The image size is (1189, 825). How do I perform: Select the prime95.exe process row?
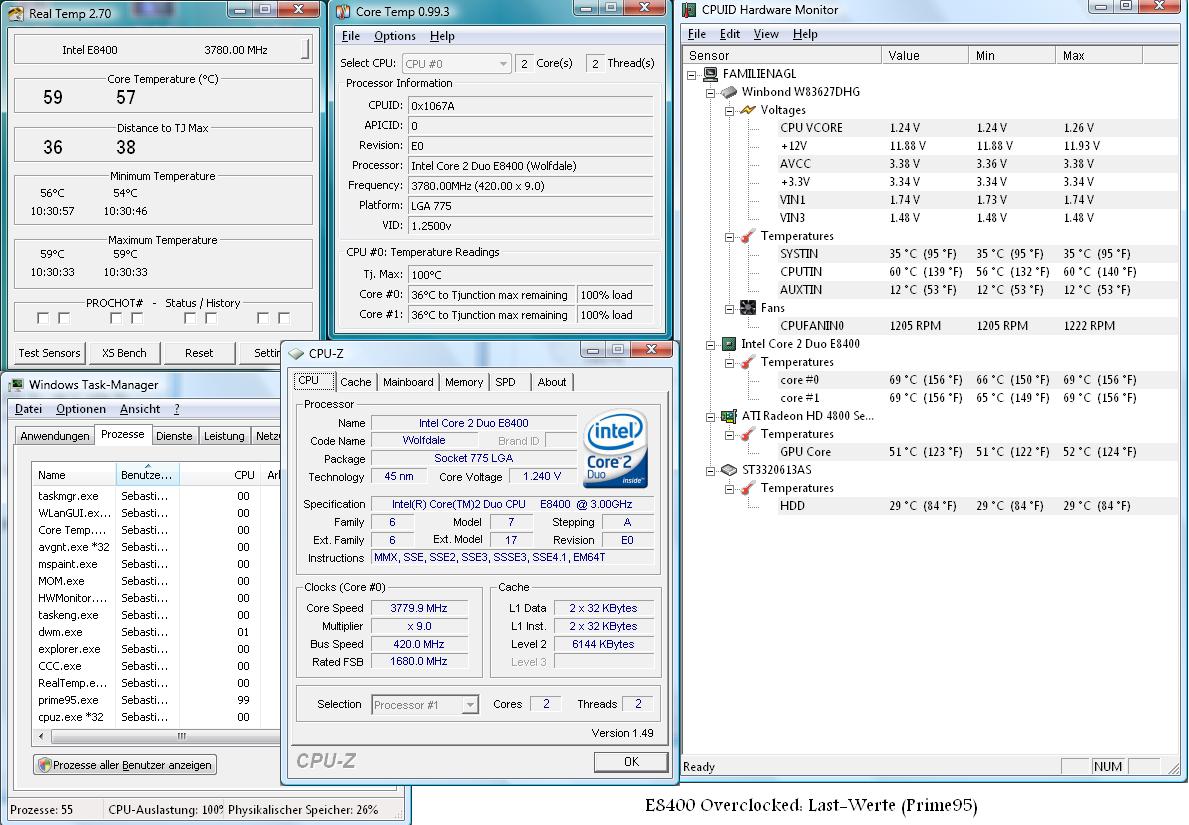(155, 700)
